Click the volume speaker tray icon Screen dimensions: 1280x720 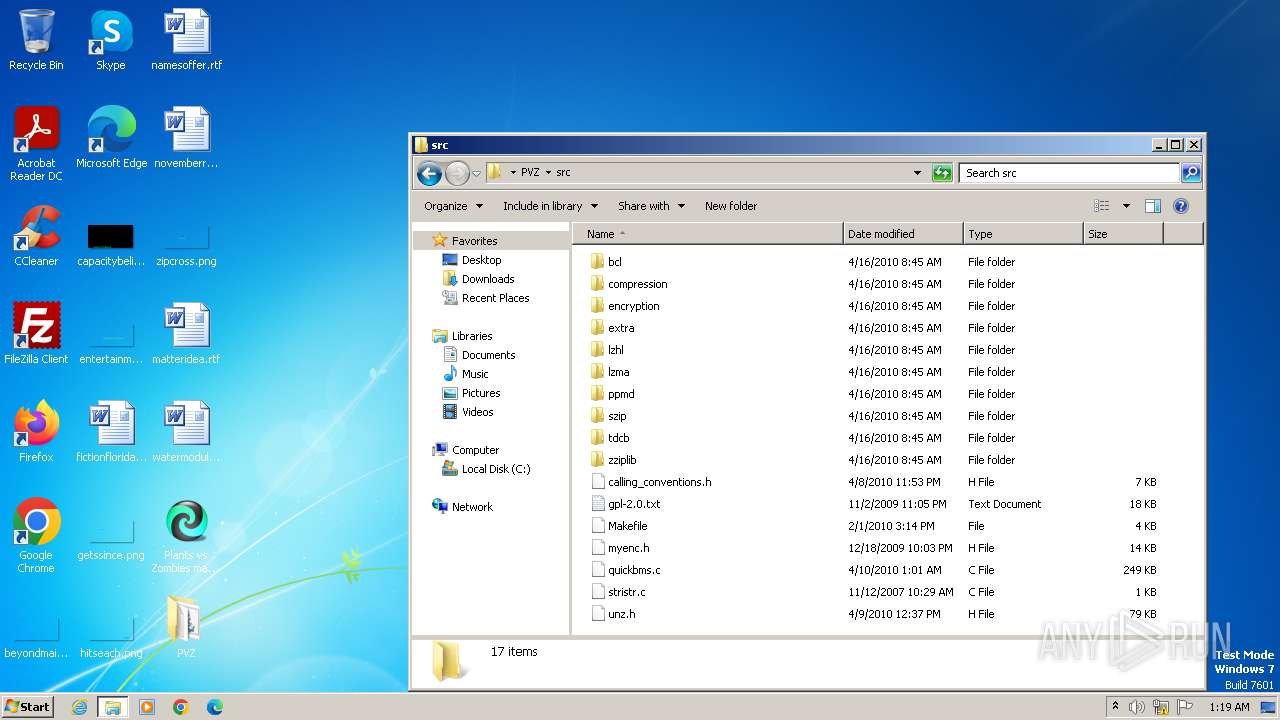pos(1136,707)
